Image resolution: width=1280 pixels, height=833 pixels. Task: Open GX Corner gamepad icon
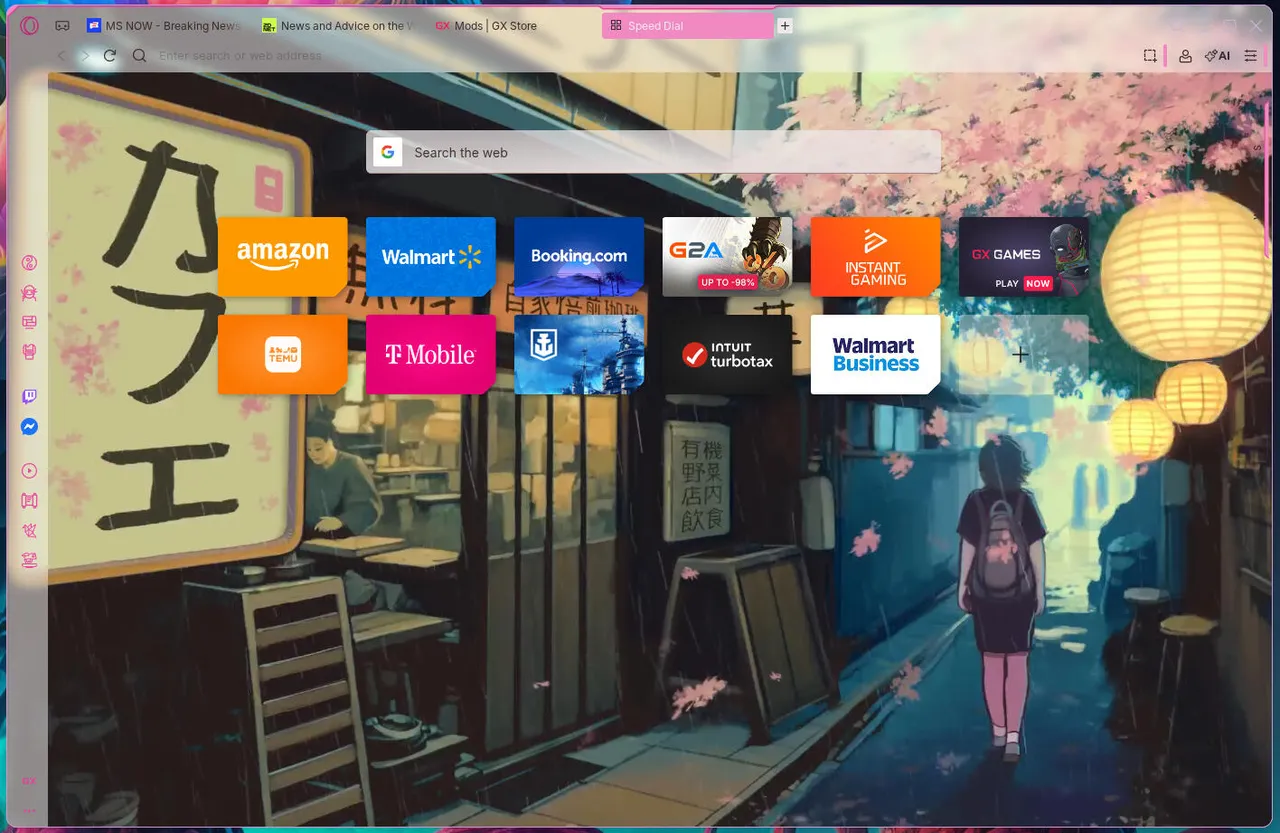[x=62, y=26]
